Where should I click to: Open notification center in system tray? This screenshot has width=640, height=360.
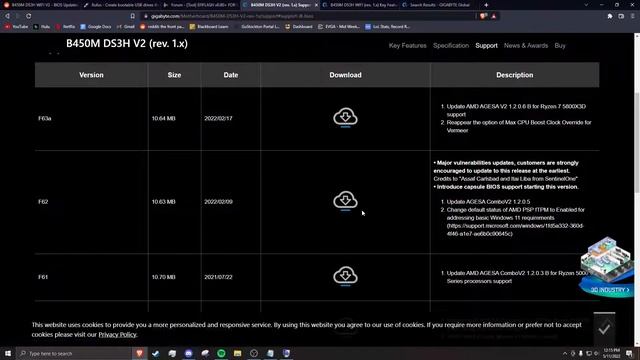pyautogui.click(x=630, y=353)
